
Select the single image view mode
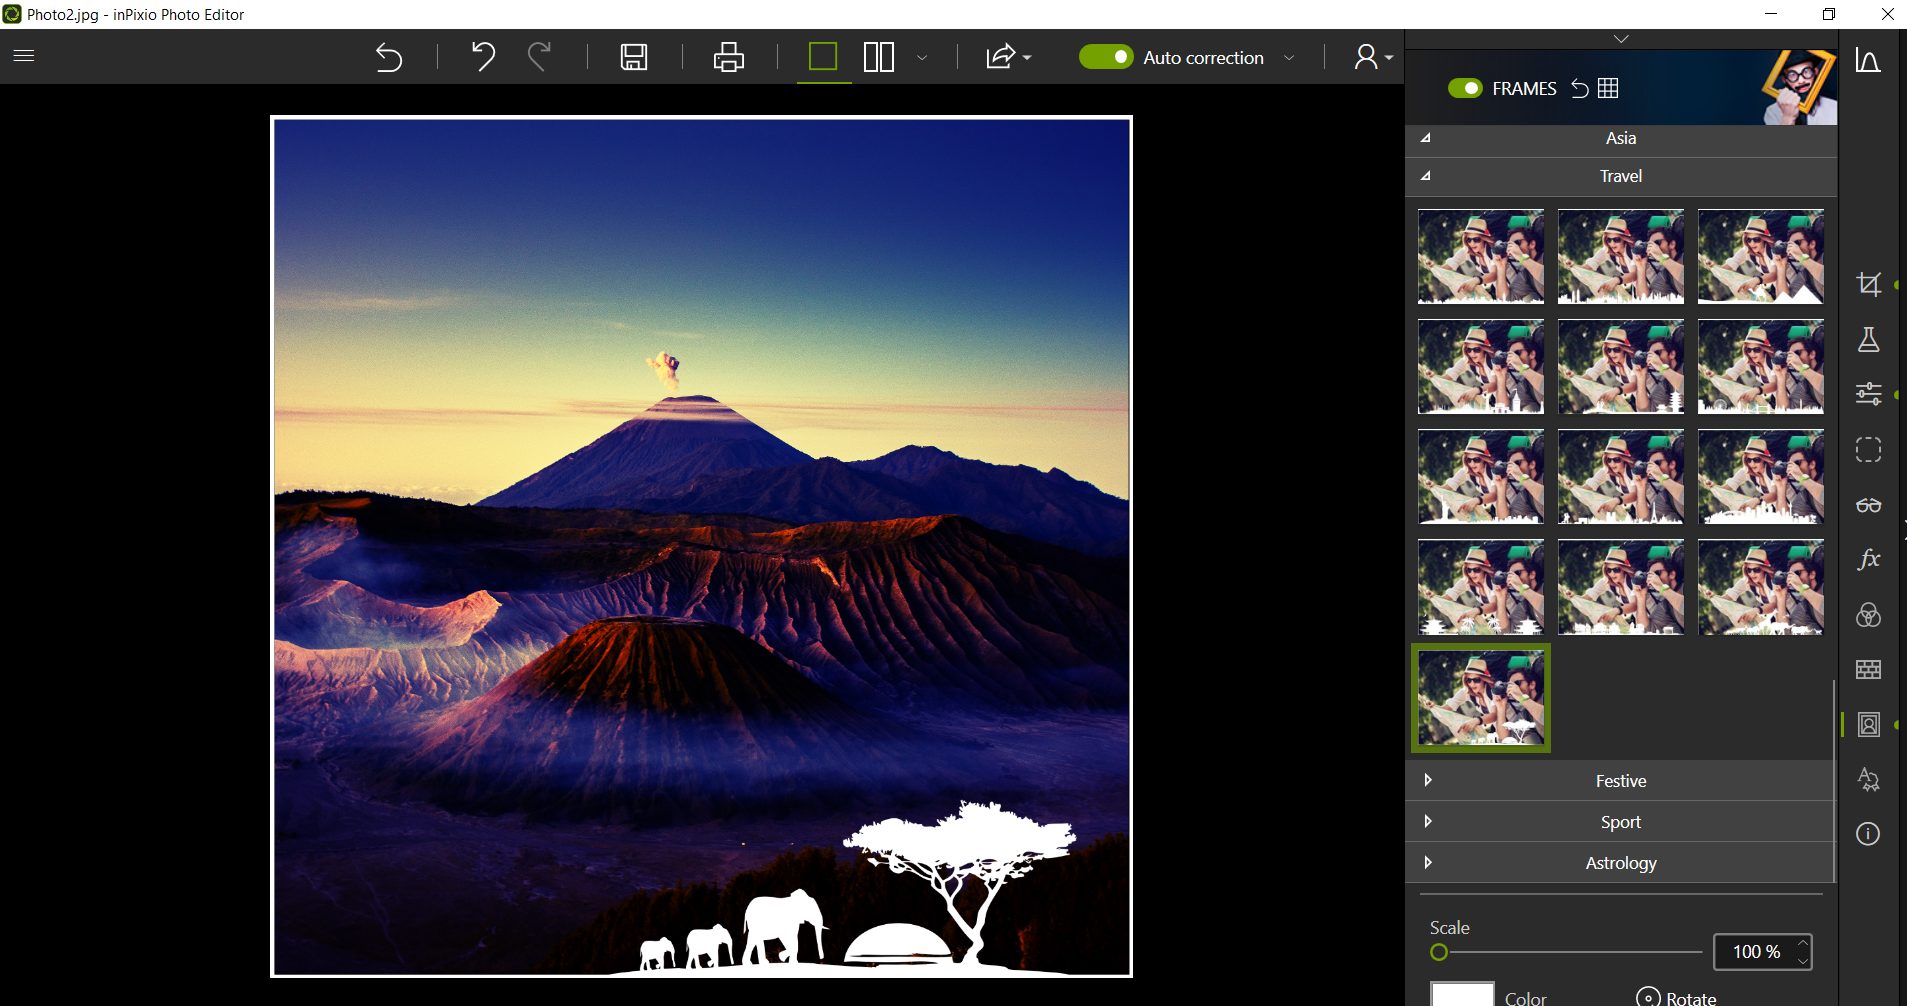[x=823, y=57]
